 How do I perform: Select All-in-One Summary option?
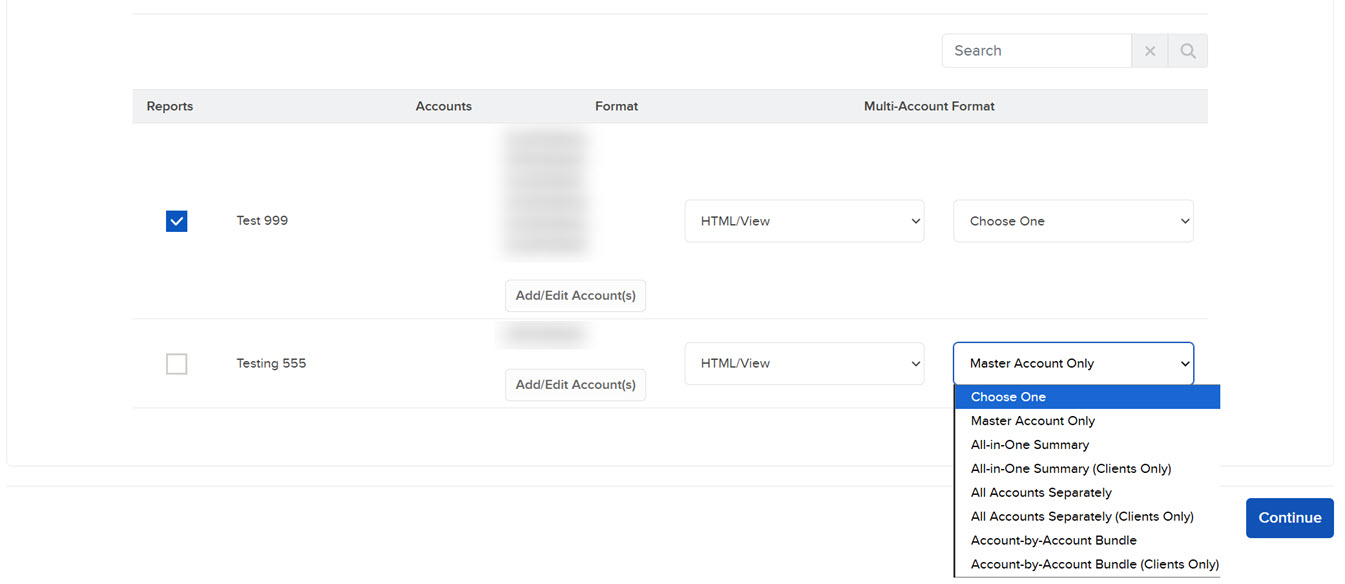tap(1030, 444)
